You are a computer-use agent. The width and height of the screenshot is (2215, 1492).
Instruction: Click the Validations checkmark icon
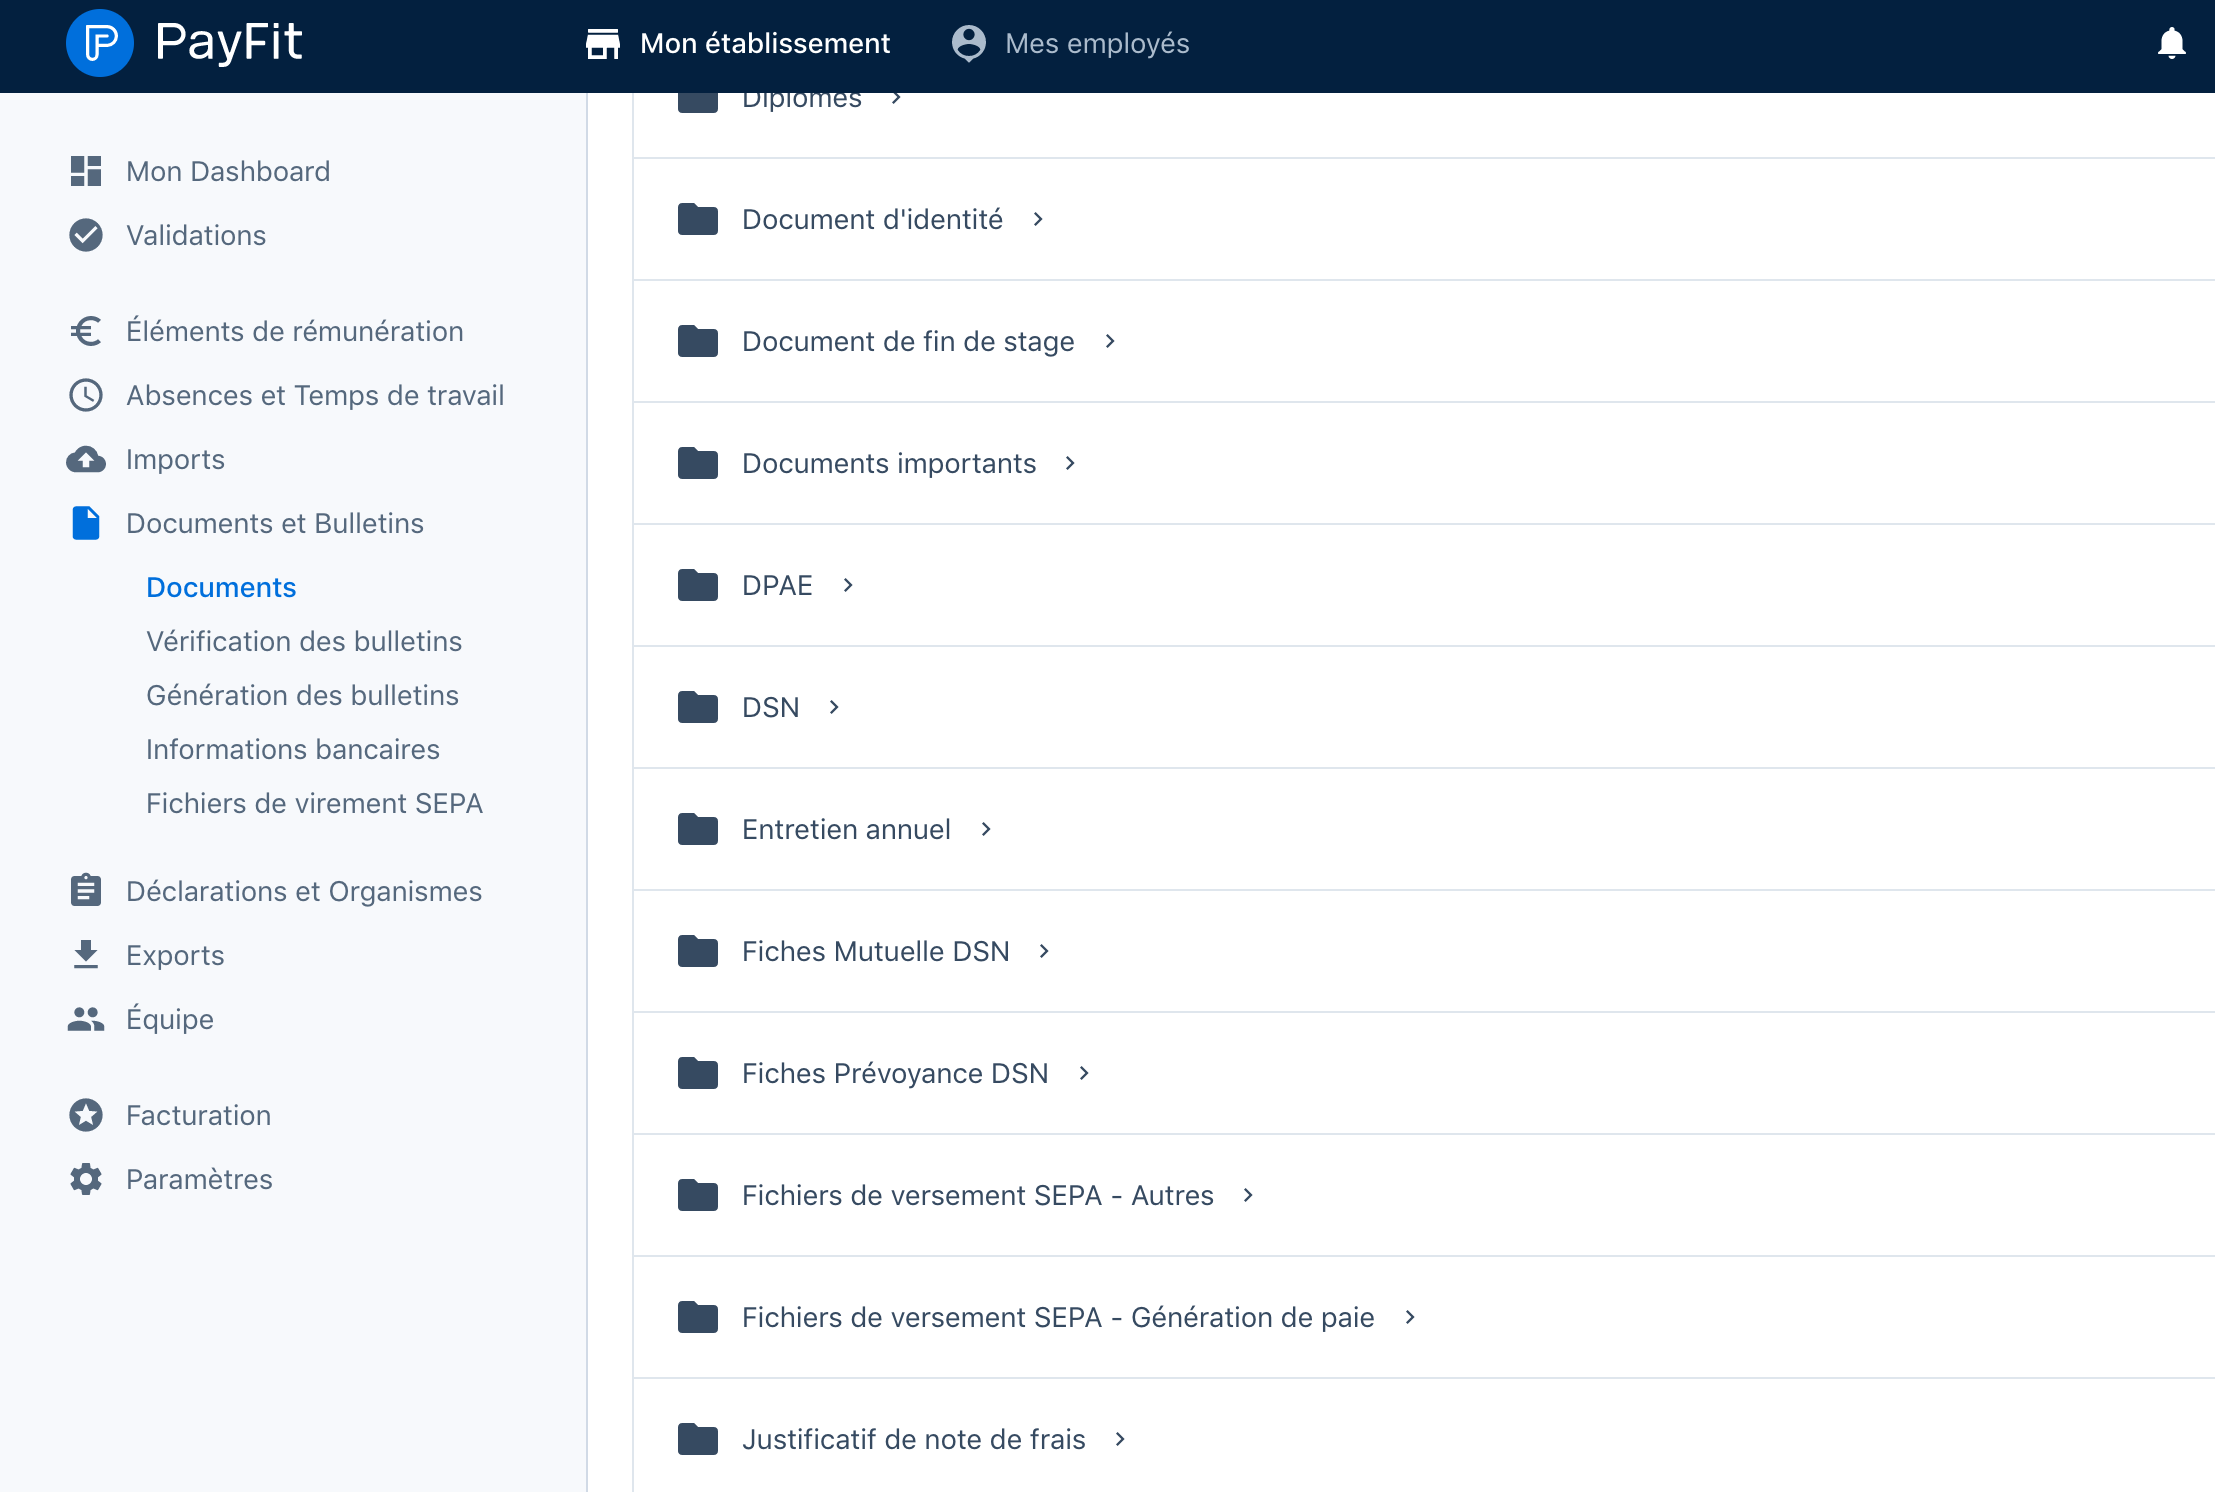click(86, 235)
